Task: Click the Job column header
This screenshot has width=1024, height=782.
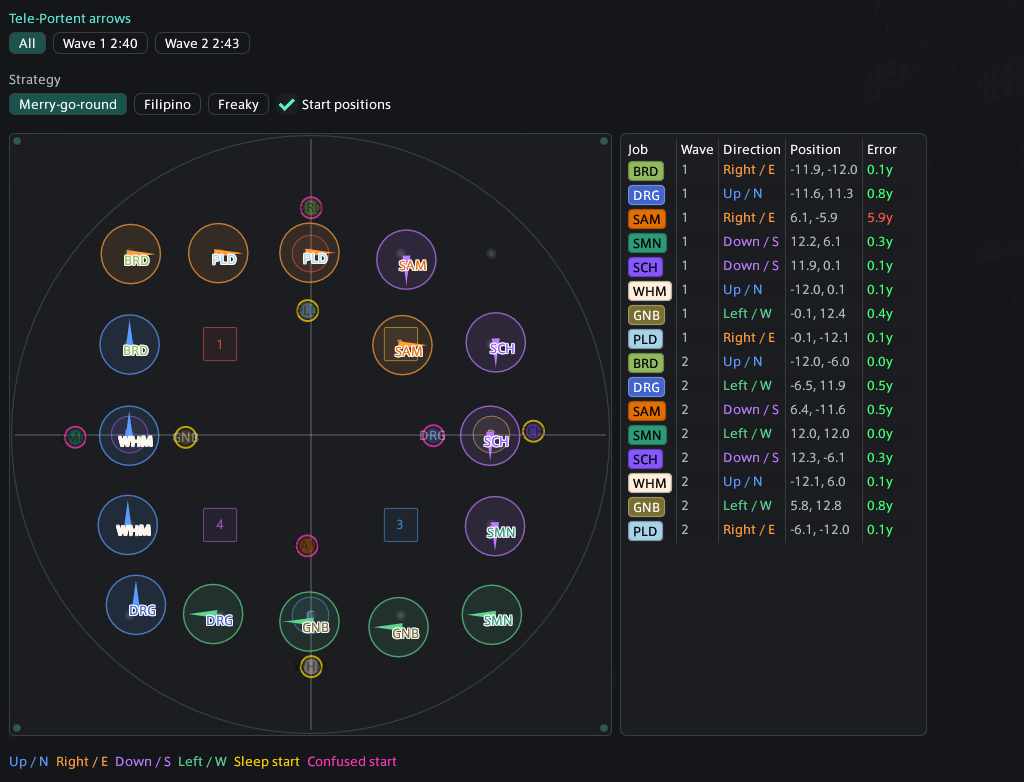Action: tap(638, 150)
